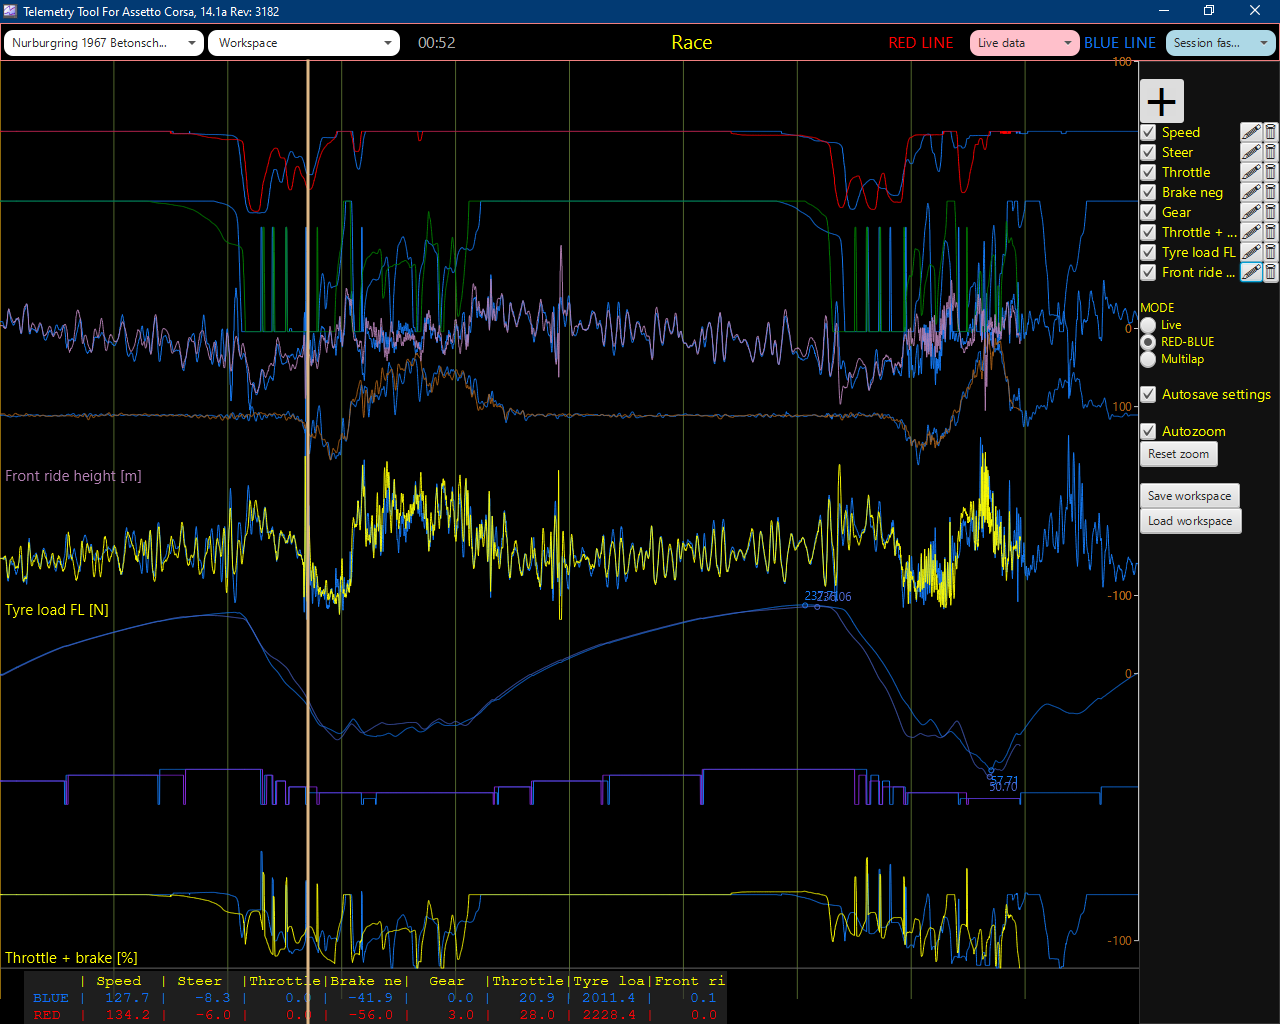Image resolution: width=1280 pixels, height=1024 pixels.
Task: Edit the Front ride height channel pencil icon
Action: click(1251, 272)
